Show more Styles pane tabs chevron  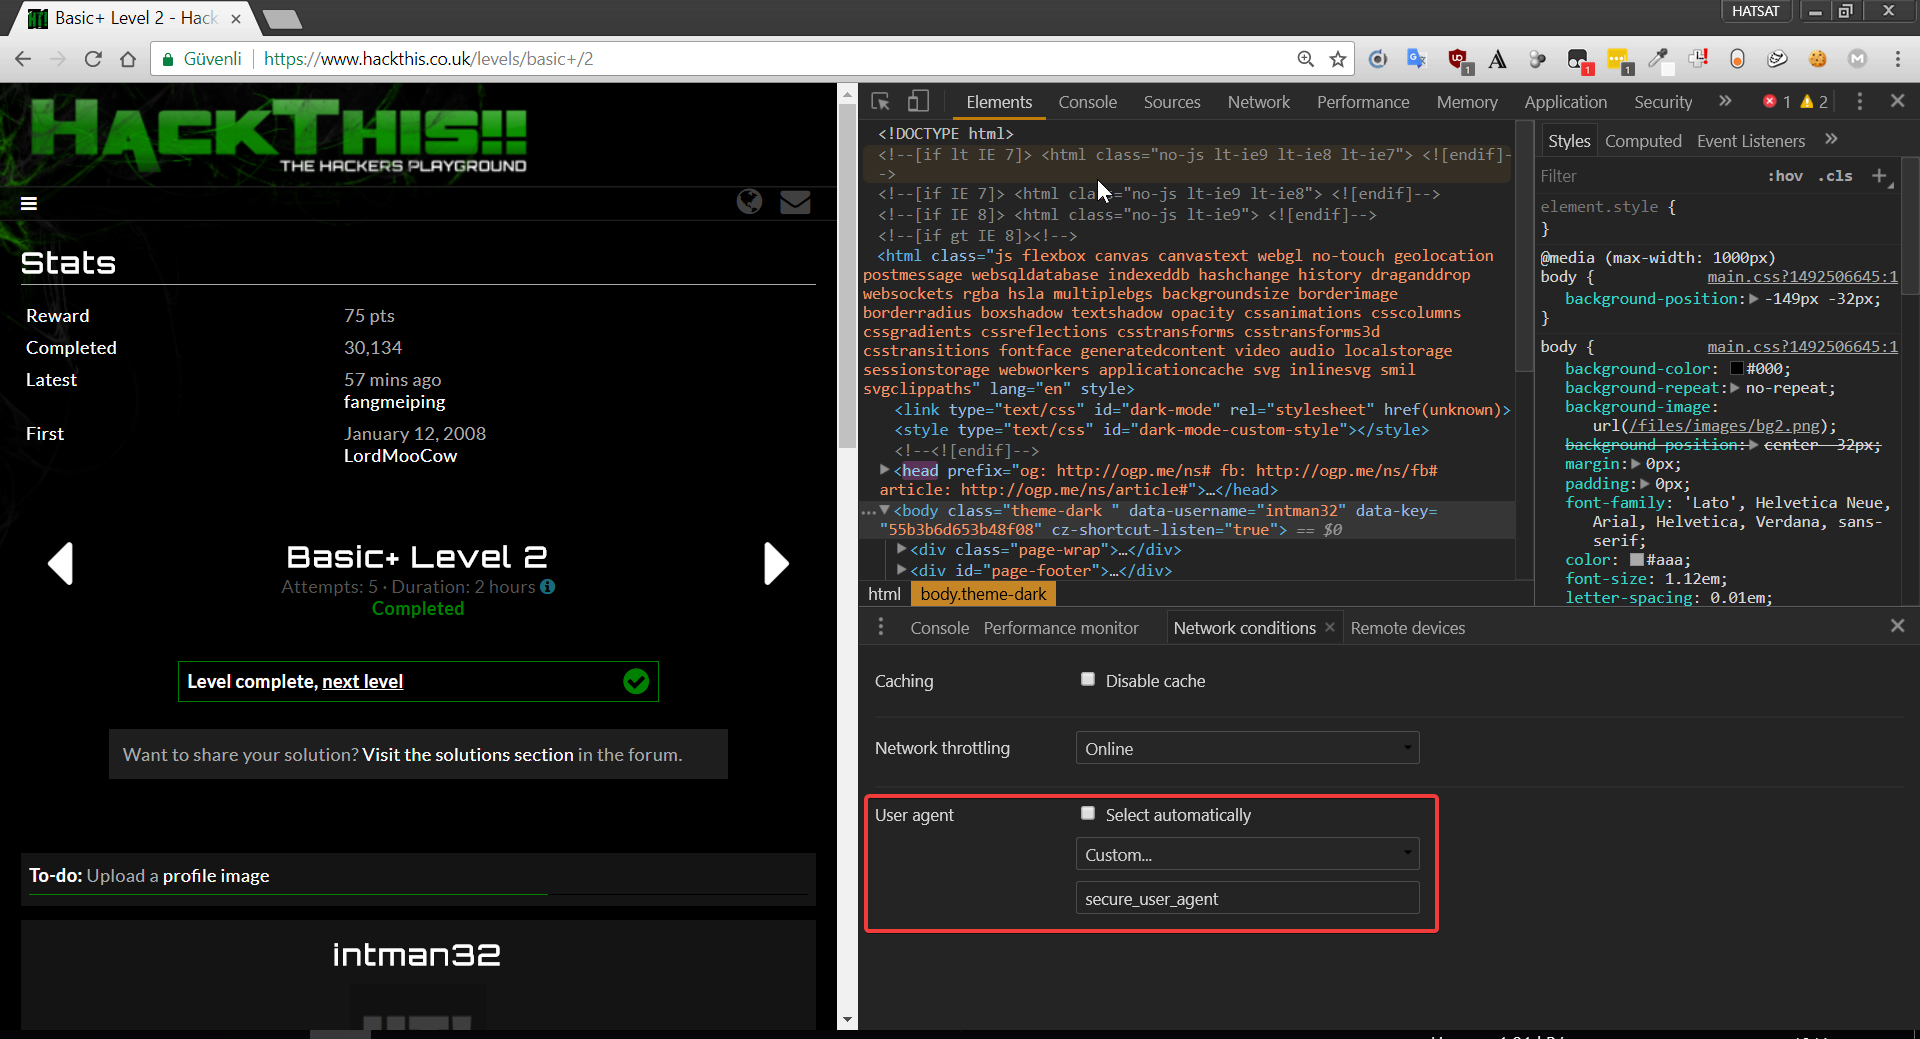[x=1831, y=140]
